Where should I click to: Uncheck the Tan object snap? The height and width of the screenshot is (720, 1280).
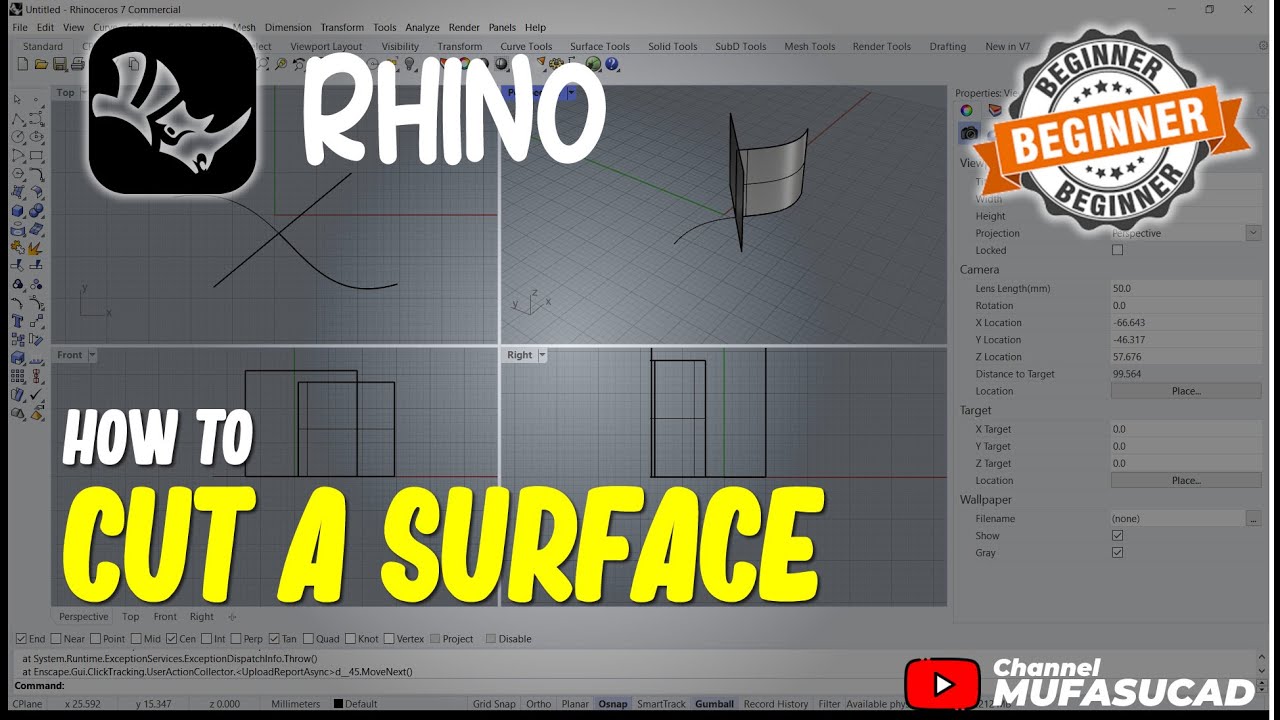pyautogui.click(x=274, y=639)
